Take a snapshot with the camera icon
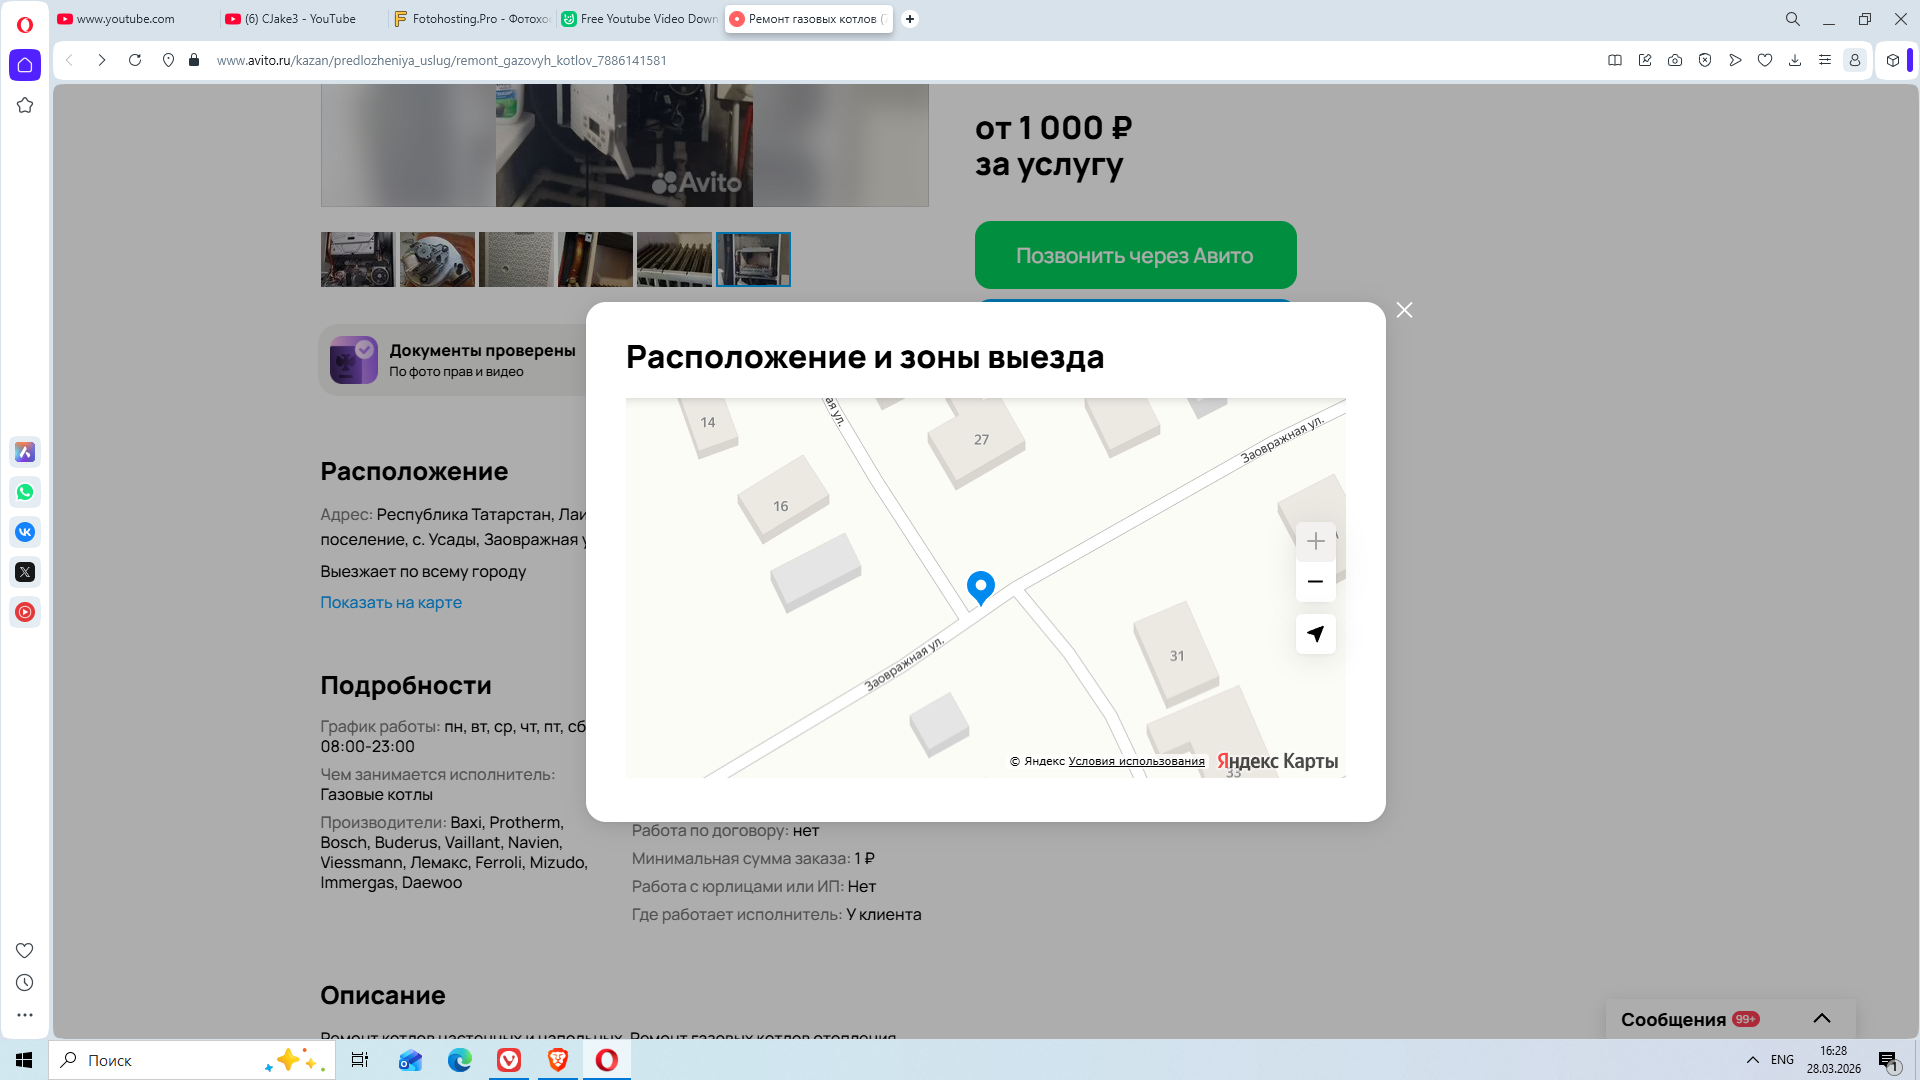1920x1080 pixels. [1674, 60]
